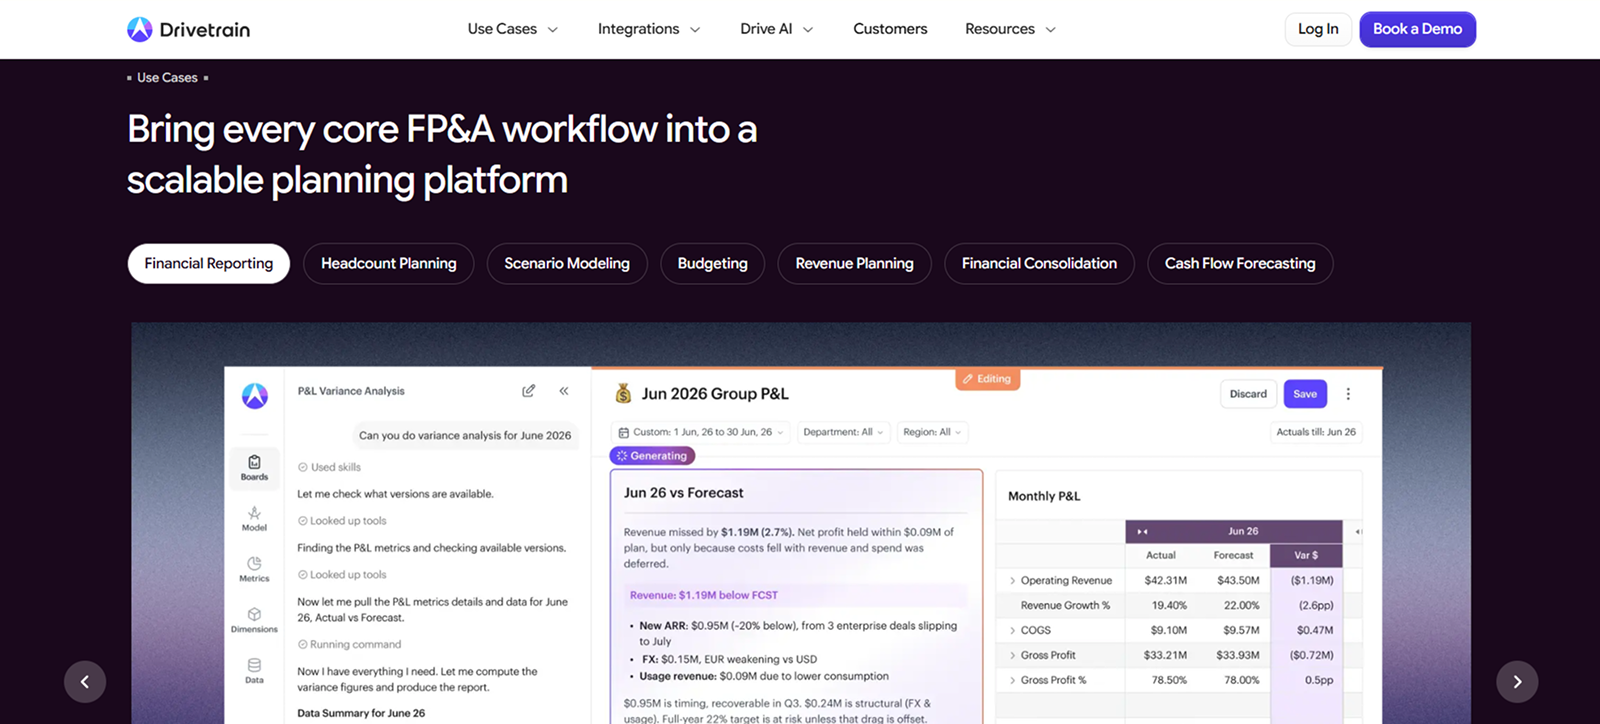The image size is (1600, 724).
Task: Open the Model icon in demo sidebar
Action: pos(254,518)
